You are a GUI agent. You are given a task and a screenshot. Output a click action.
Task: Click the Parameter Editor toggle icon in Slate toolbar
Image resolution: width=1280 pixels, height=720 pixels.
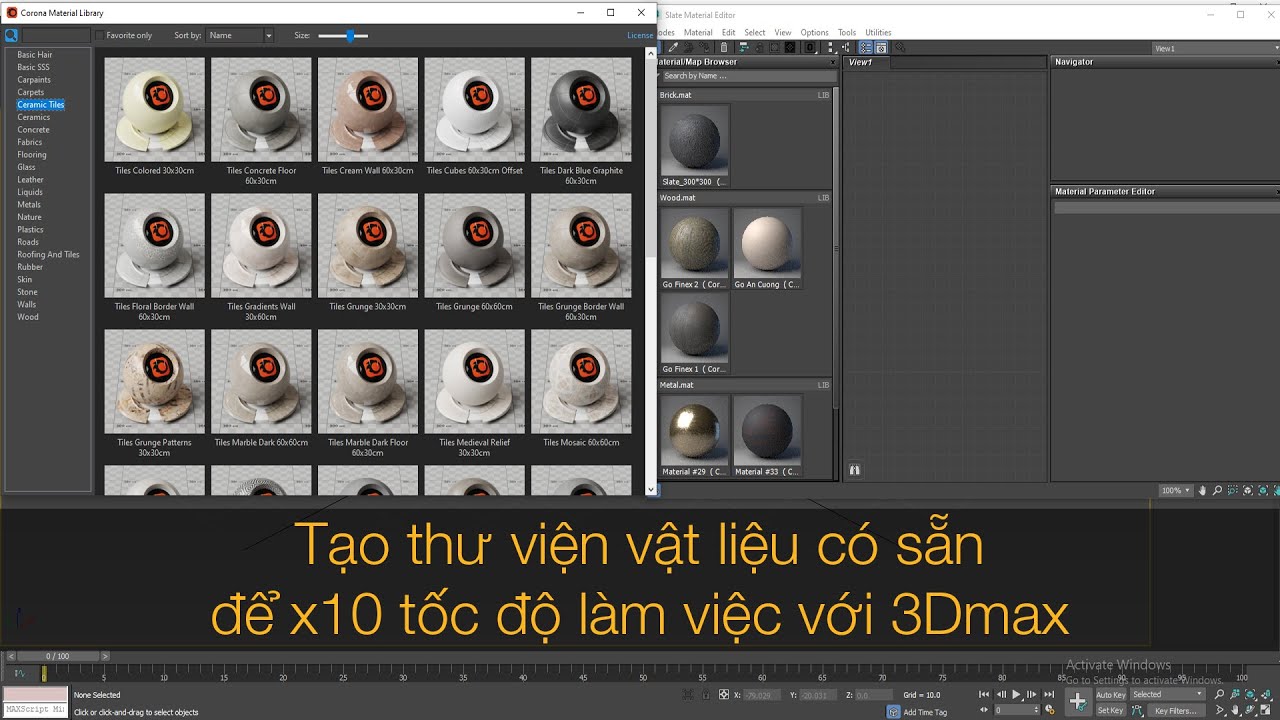point(881,47)
